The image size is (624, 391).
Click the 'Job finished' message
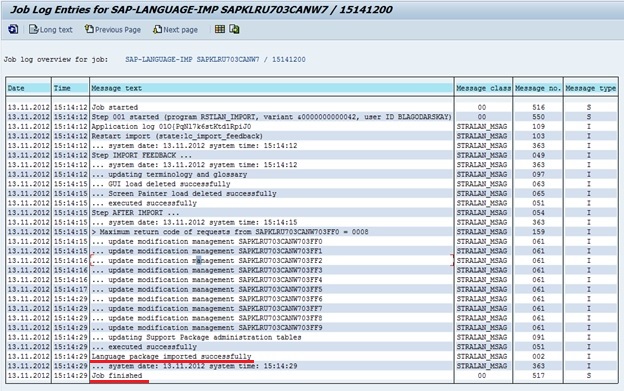[x=117, y=375]
